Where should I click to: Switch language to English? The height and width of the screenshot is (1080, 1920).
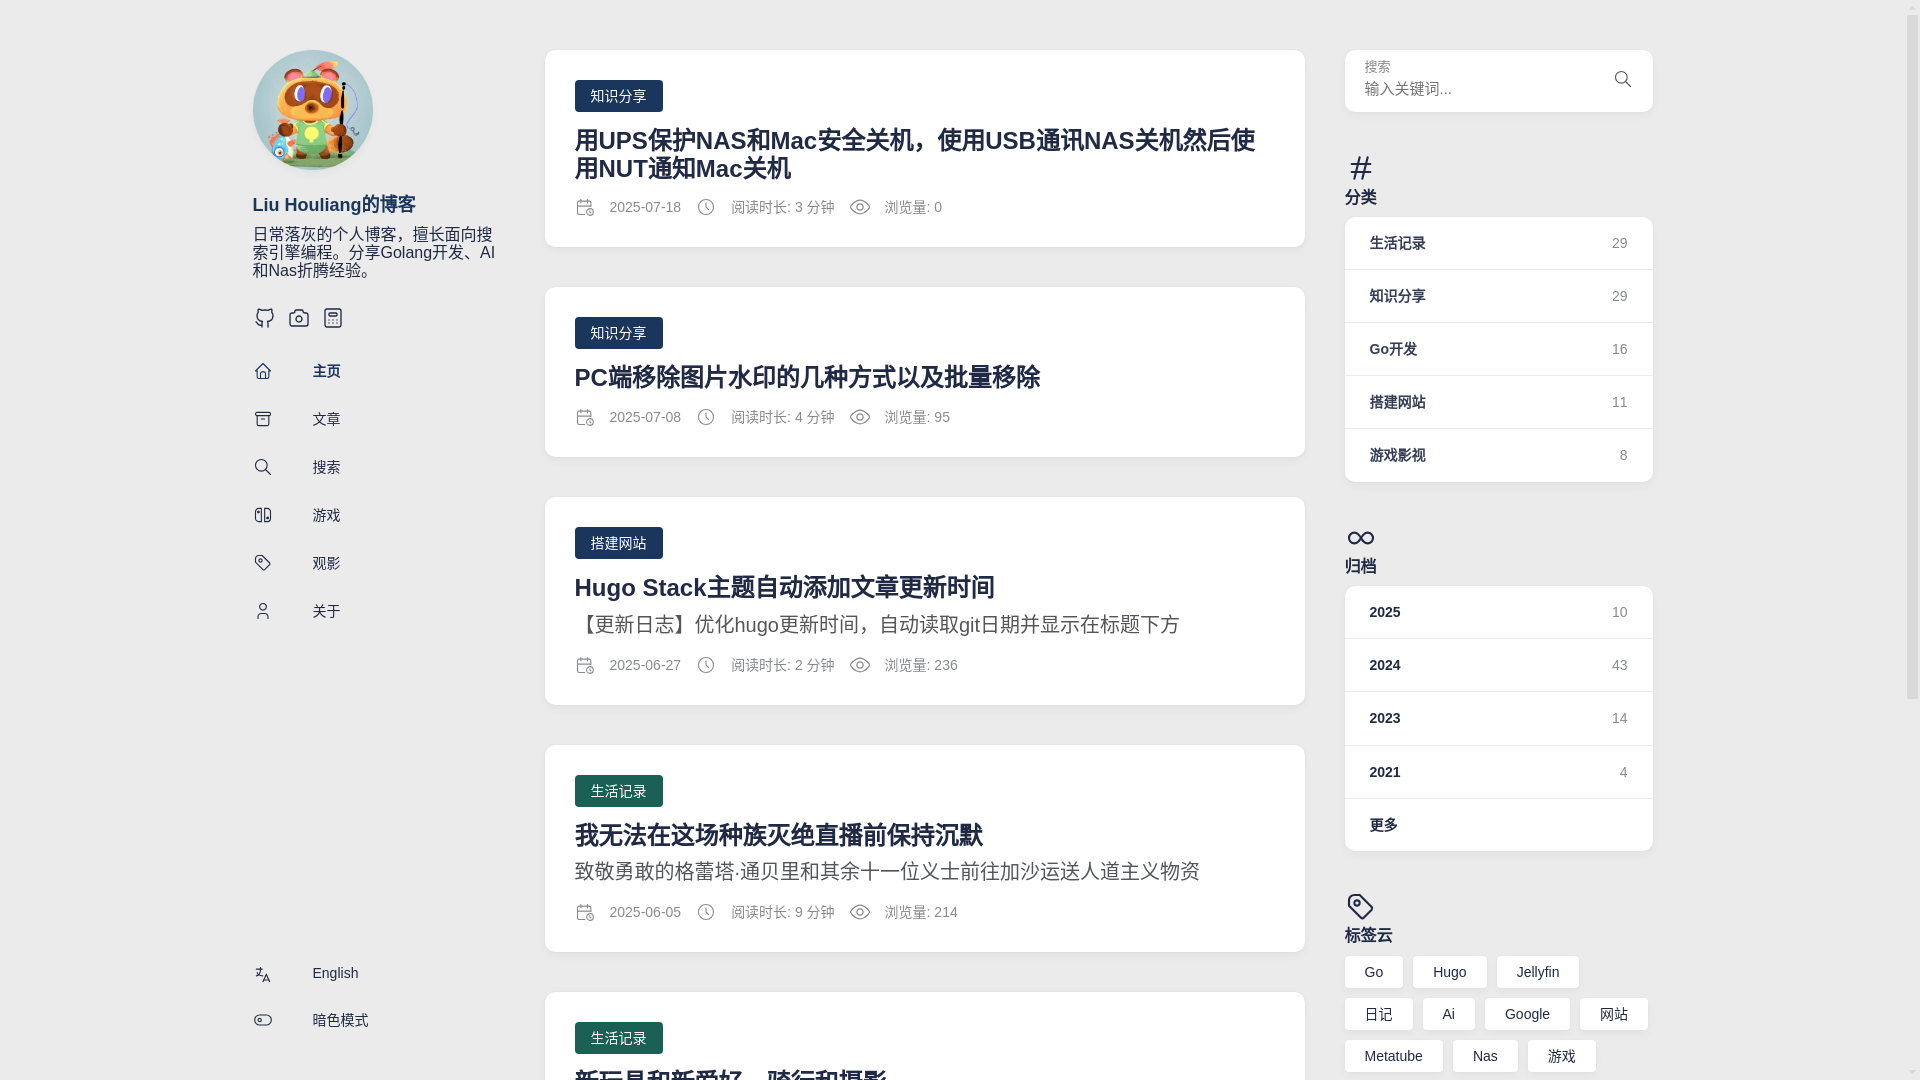click(305, 973)
